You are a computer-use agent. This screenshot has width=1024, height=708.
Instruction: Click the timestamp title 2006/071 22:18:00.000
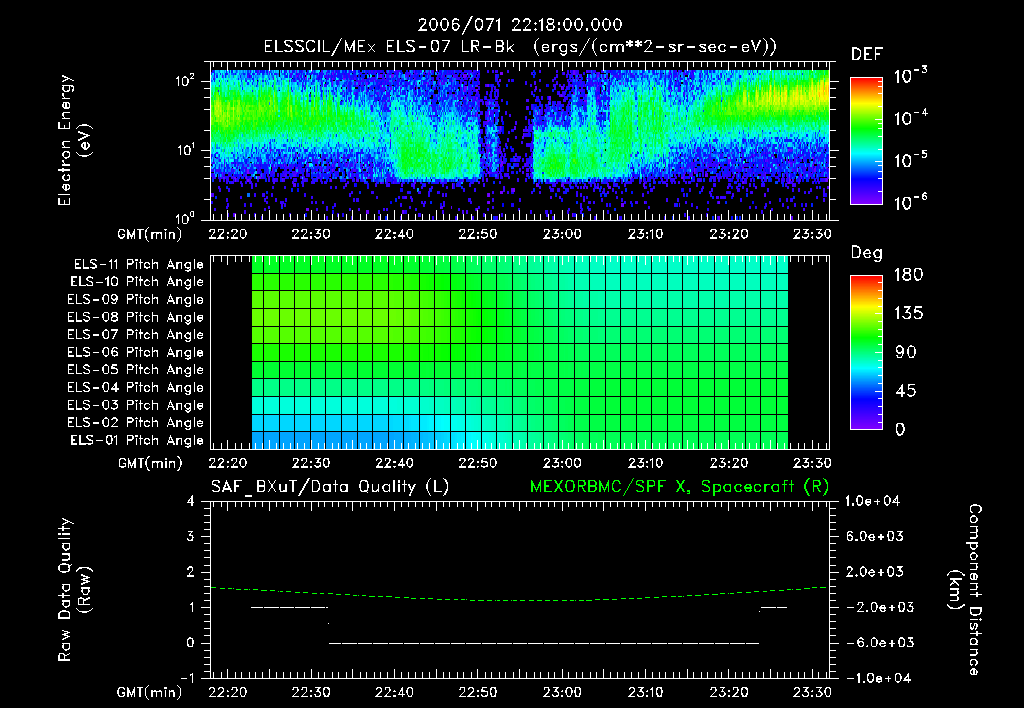[x=520, y=25]
